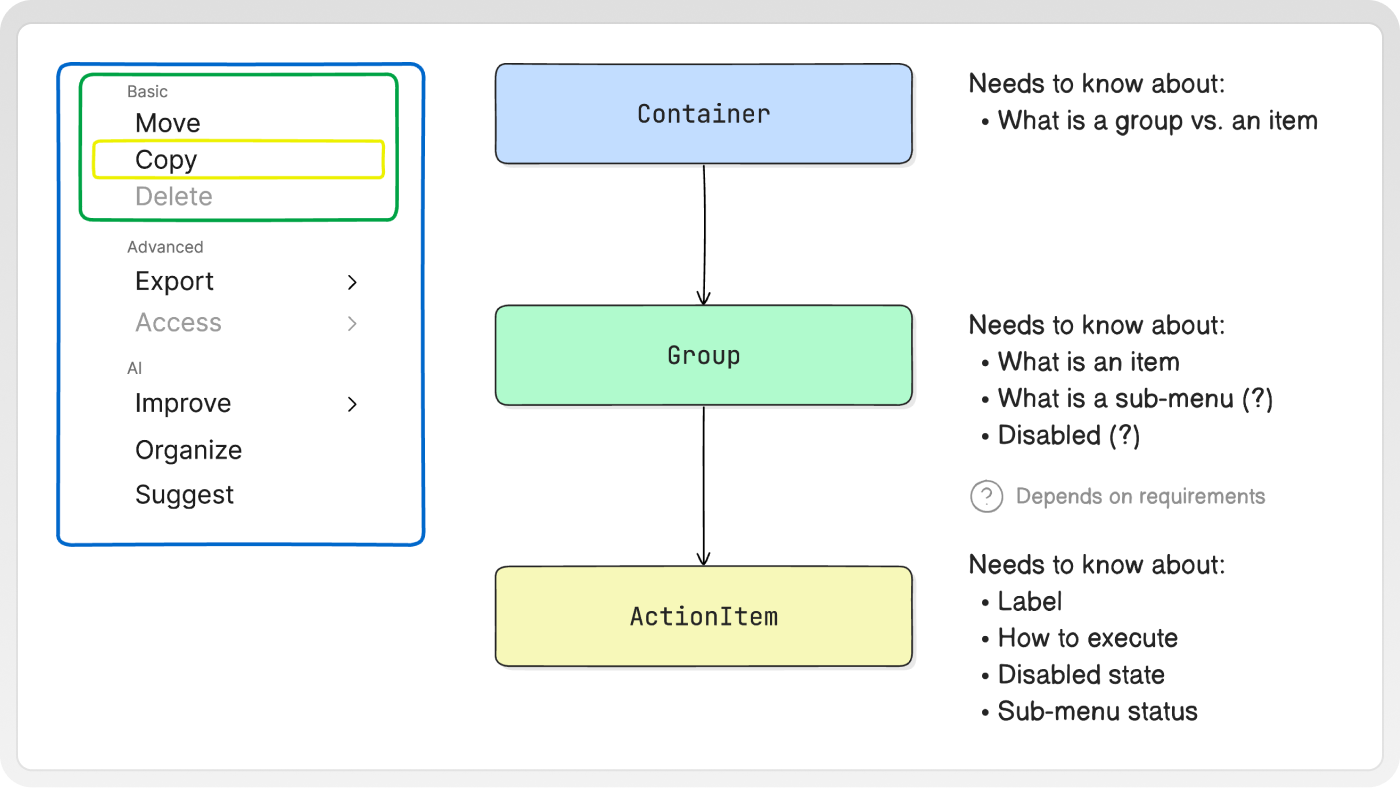Viewport: 1400px width, 788px height.
Task: Click the Sub-menu status bullet text
Action: 1098,712
